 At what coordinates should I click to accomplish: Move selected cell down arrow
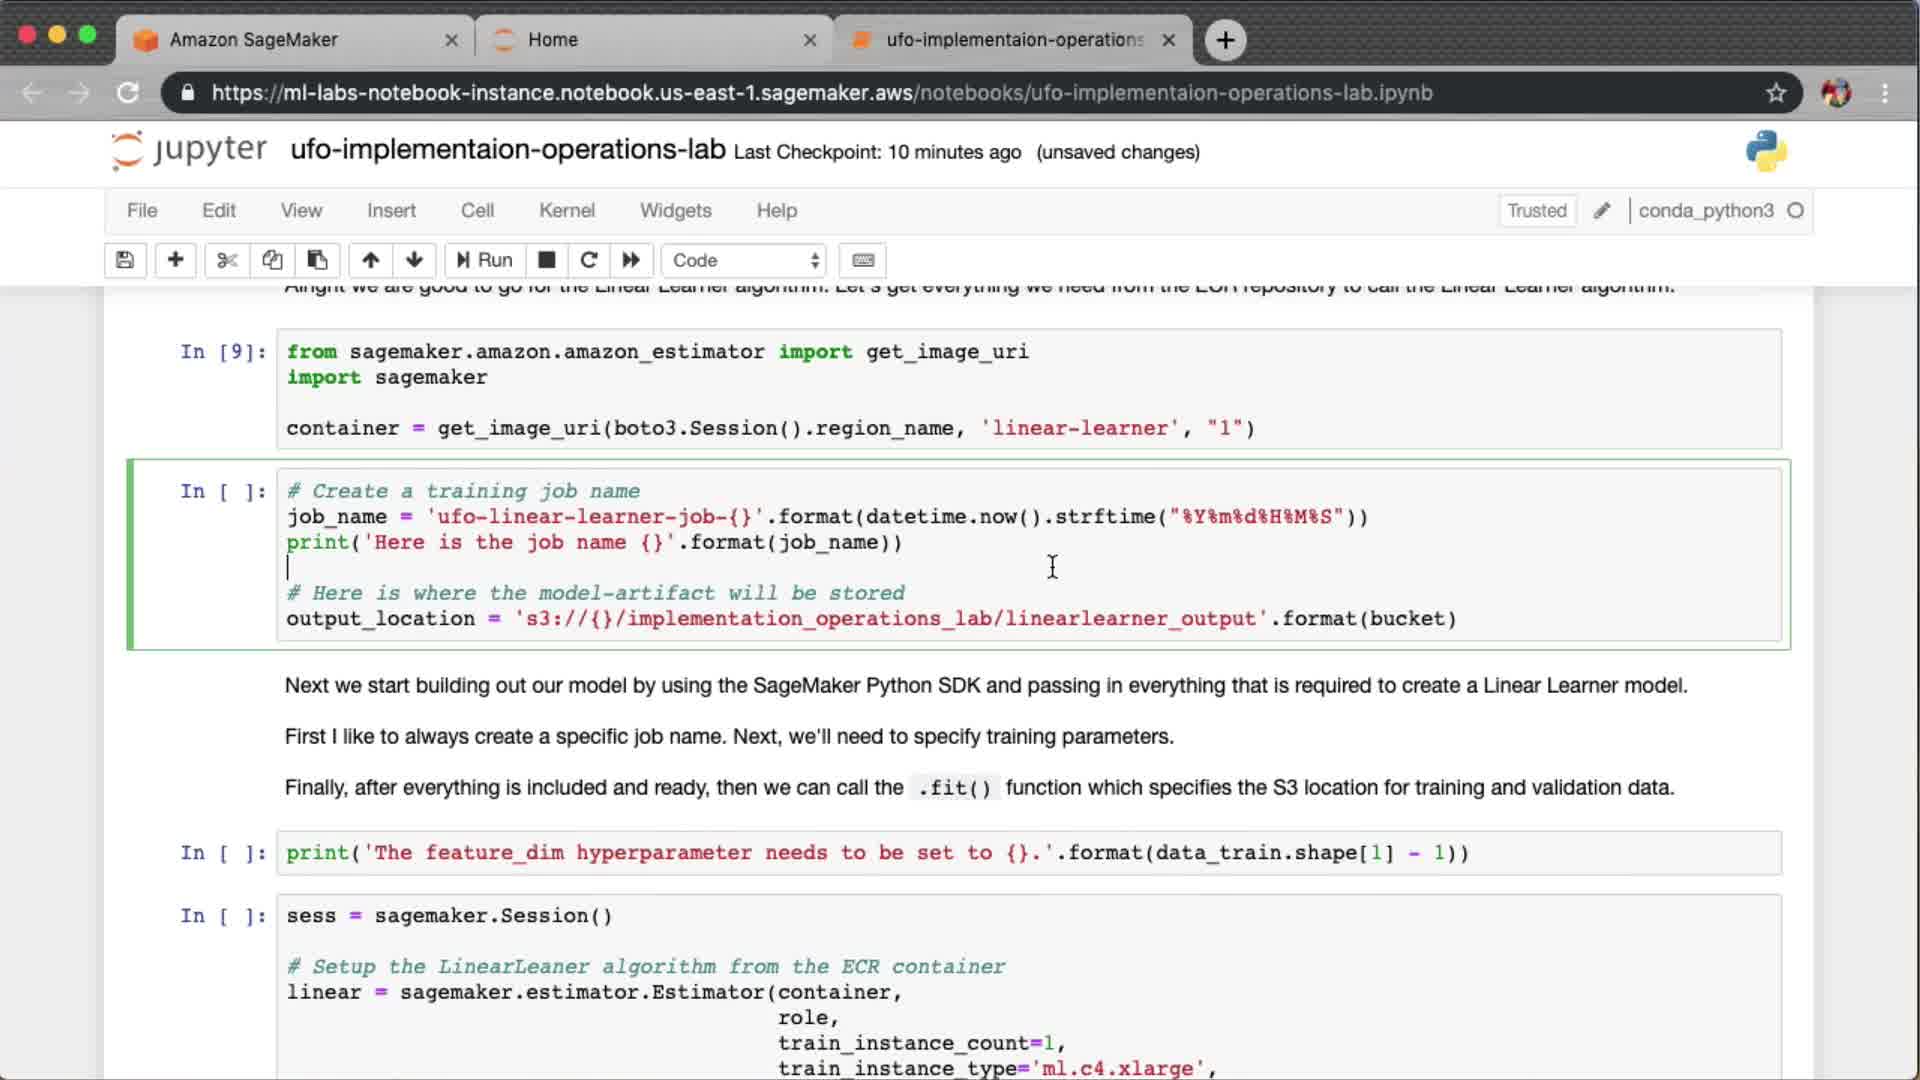414,260
